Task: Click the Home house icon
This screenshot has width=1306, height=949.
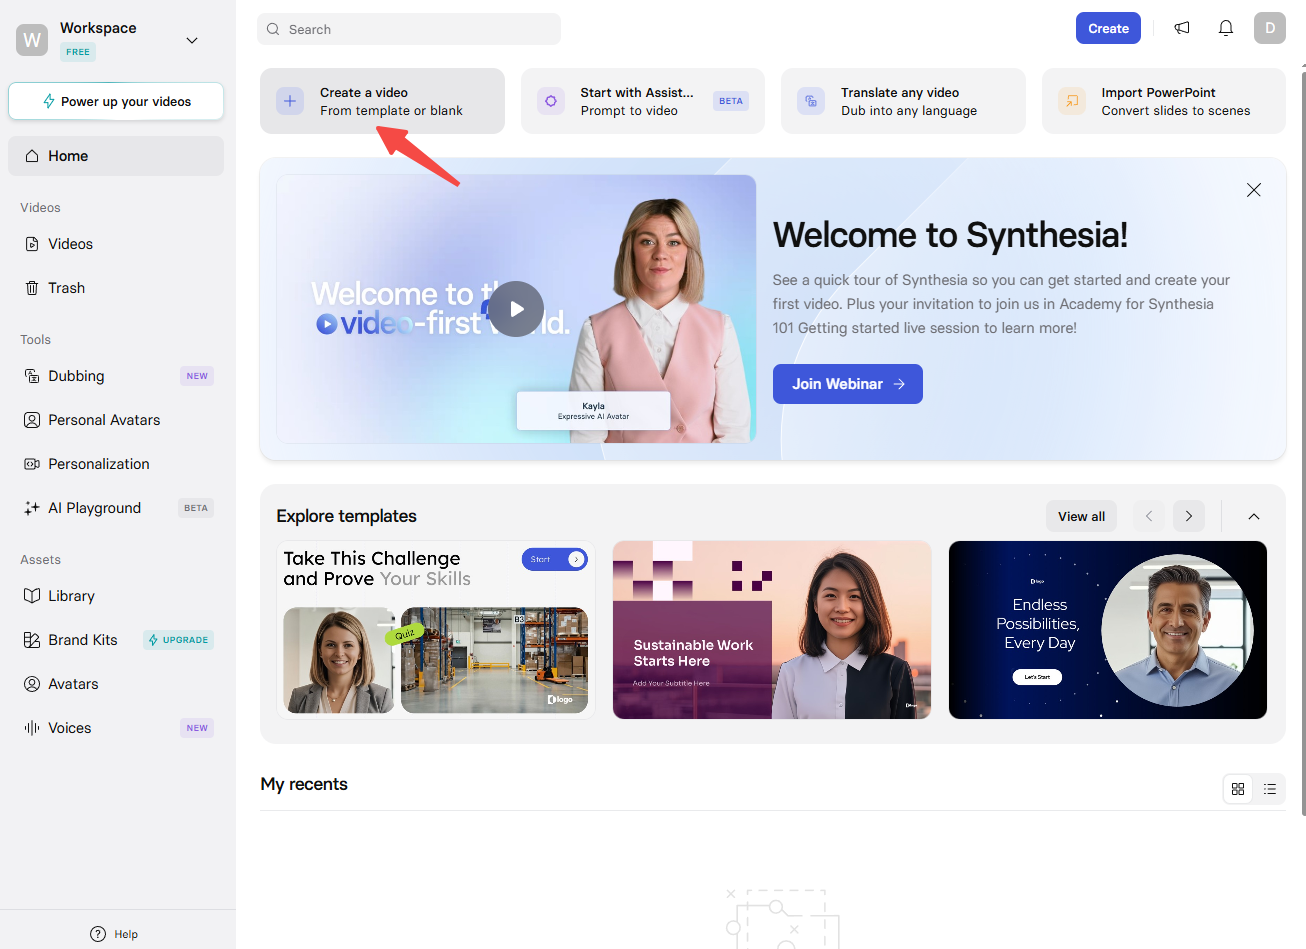Action: click(32, 156)
